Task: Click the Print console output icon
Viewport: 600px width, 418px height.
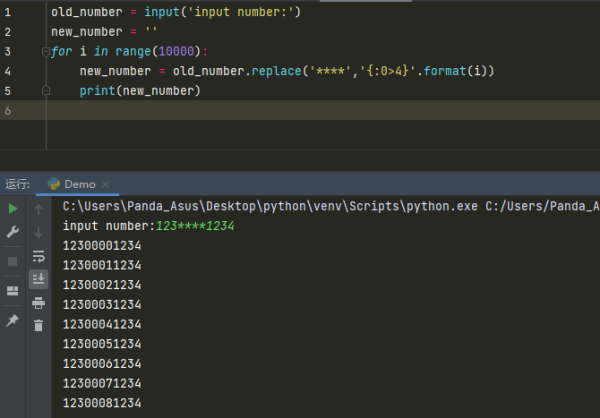Action: [38, 303]
